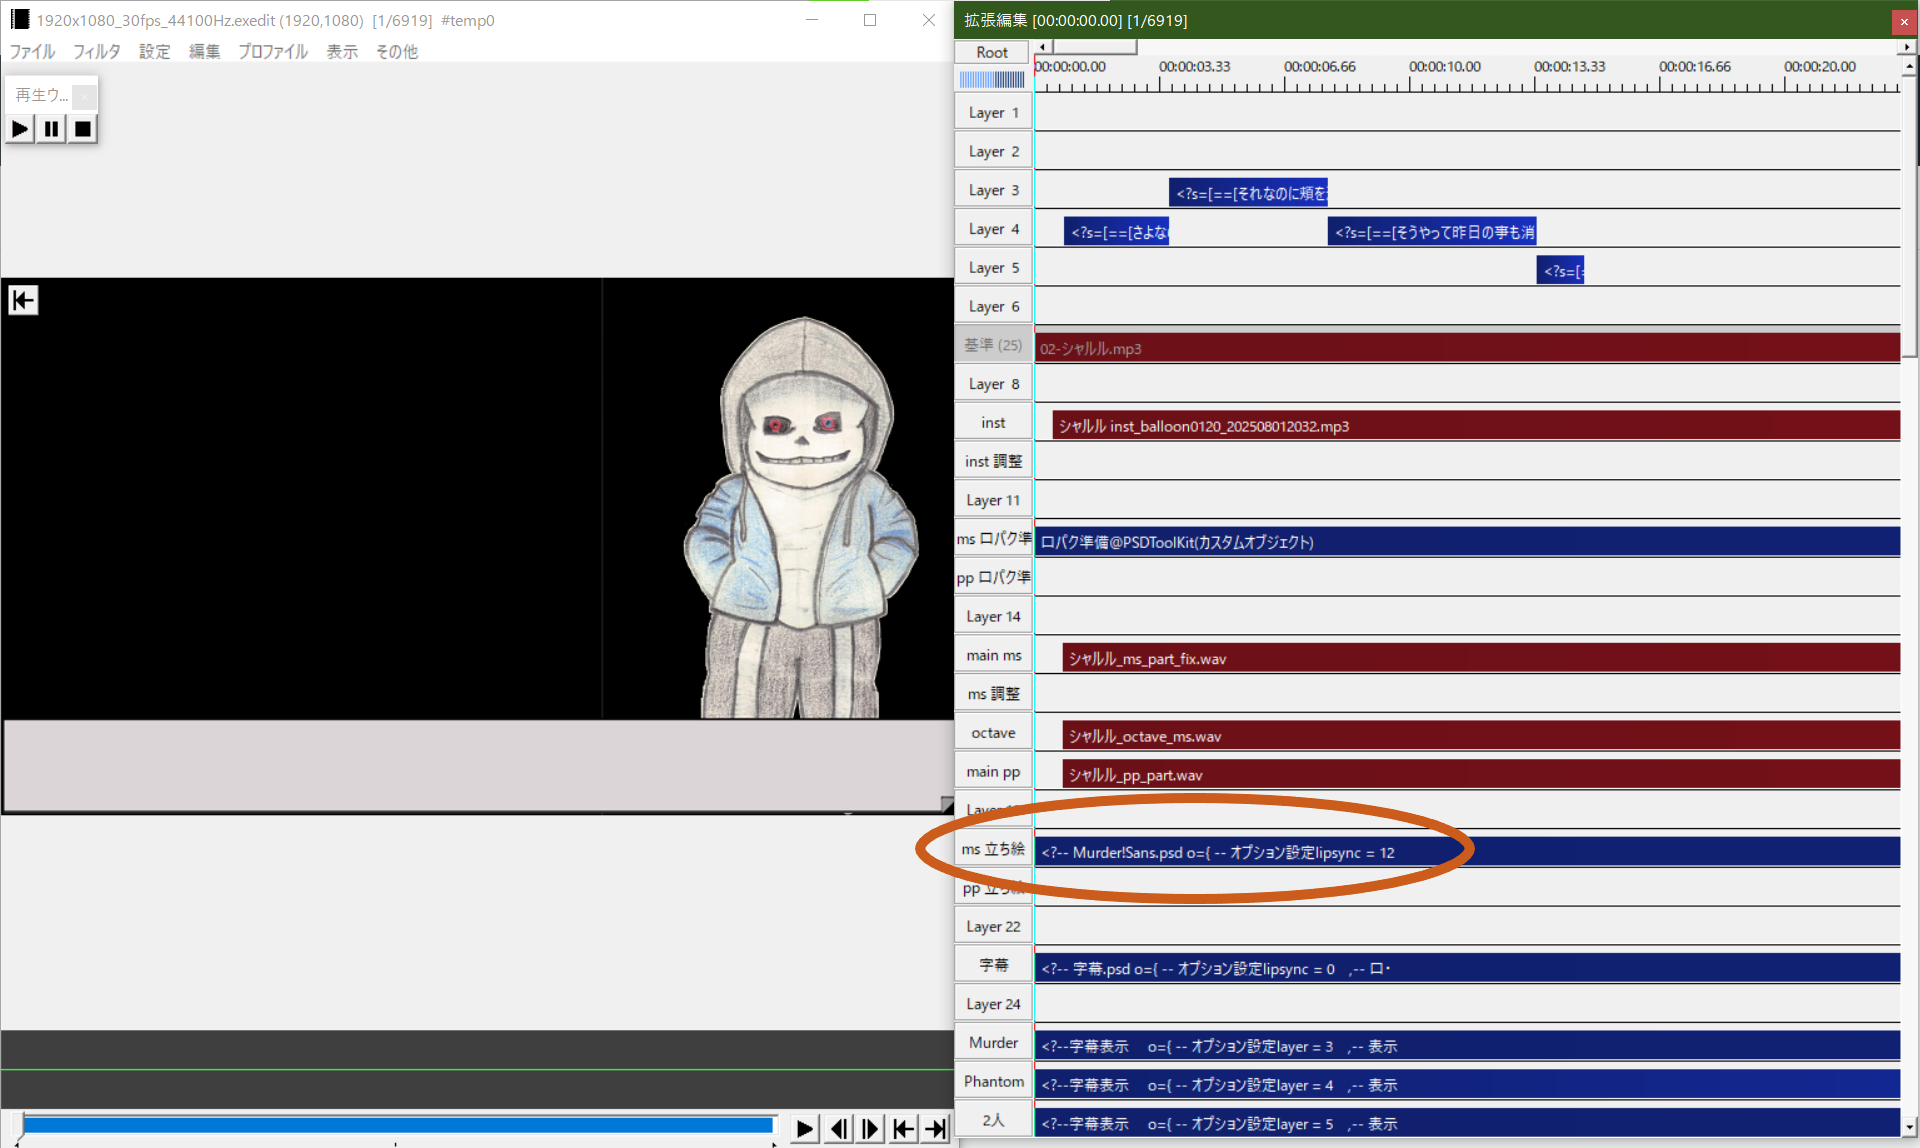Play the video from the bottom controls
The image size is (1920, 1148).
[x=804, y=1129]
